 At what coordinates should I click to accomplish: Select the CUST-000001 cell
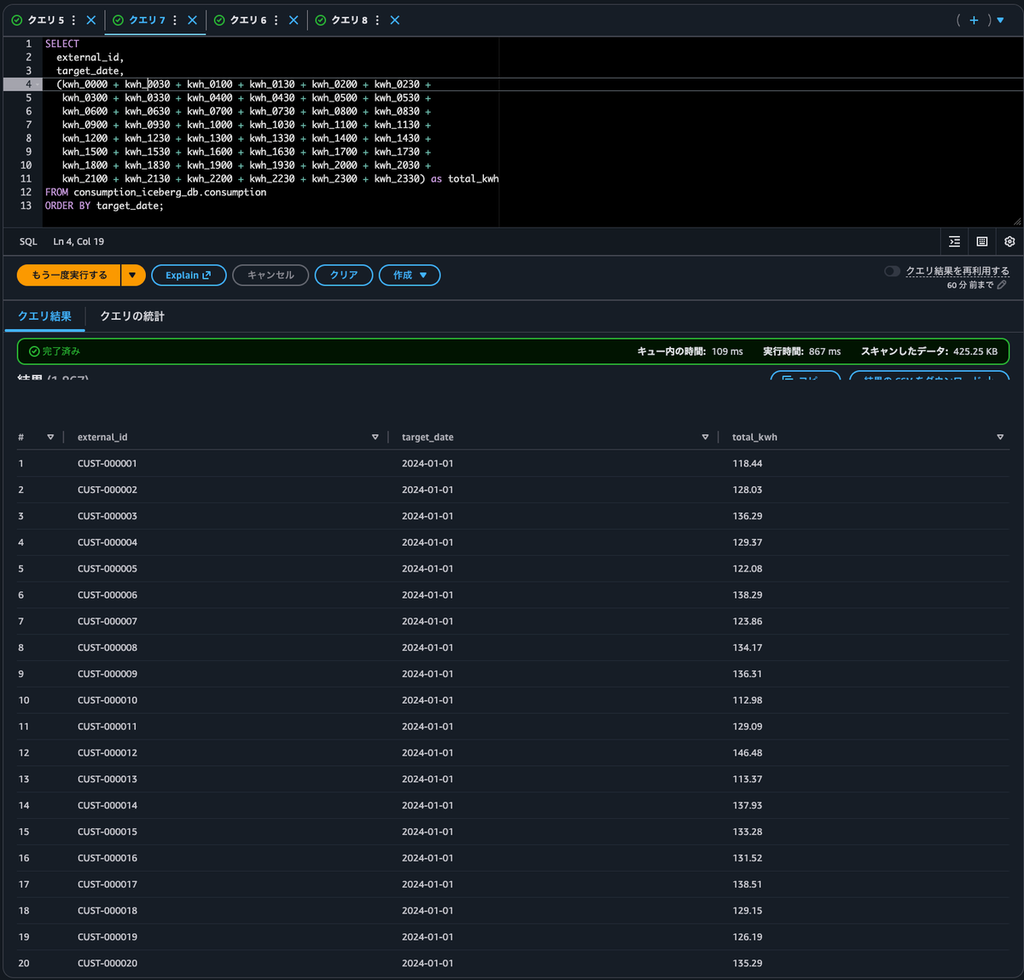click(107, 464)
